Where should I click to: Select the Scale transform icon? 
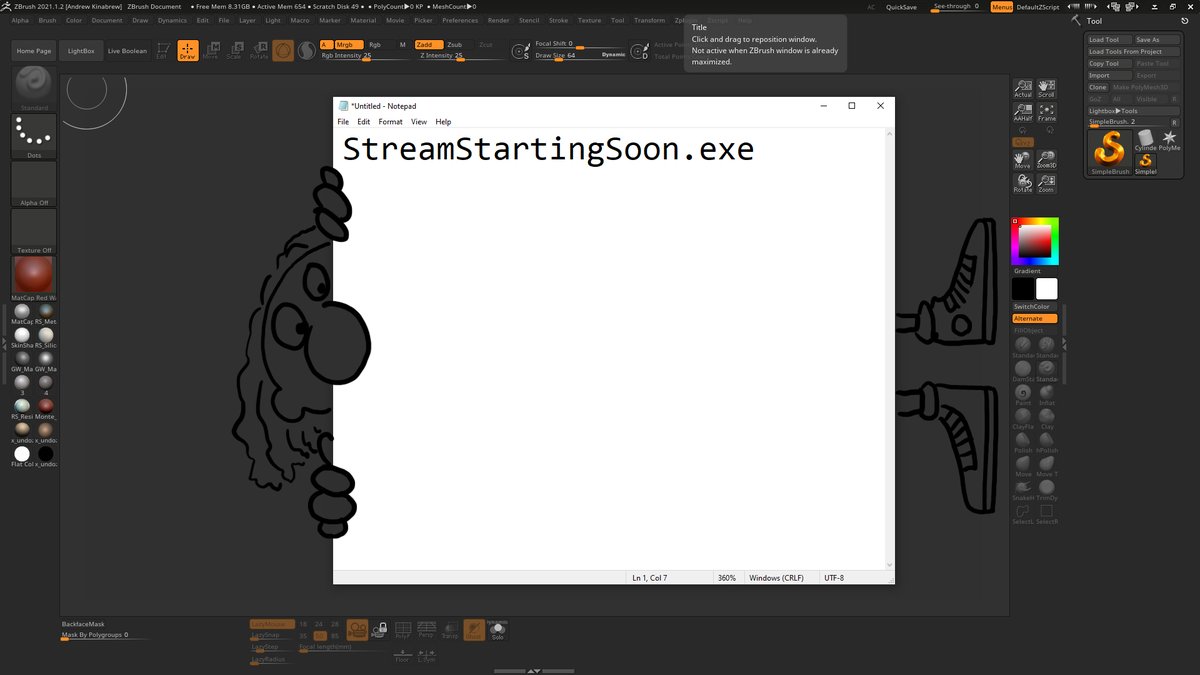234,51
